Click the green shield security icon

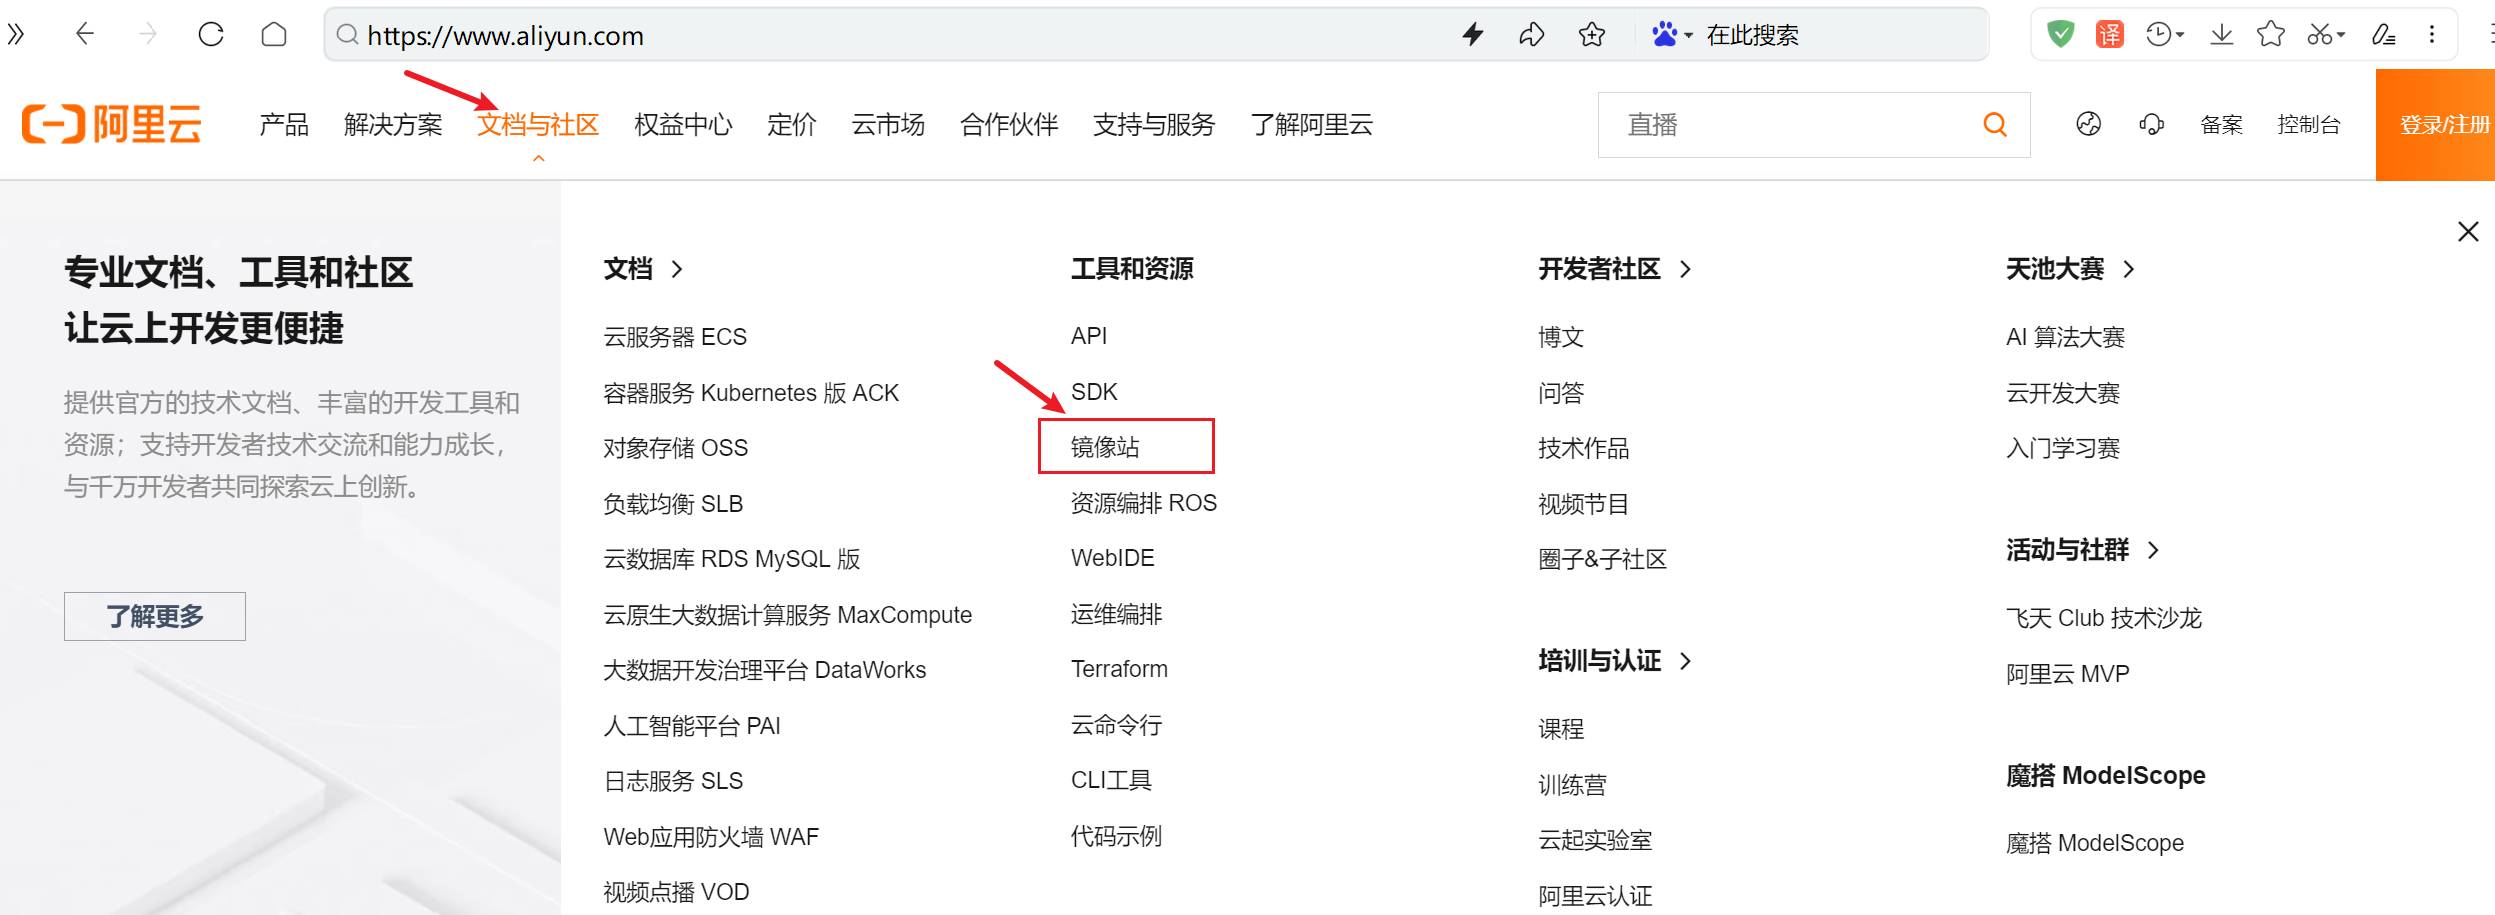pyautogui.click(x=2060, y=35)
